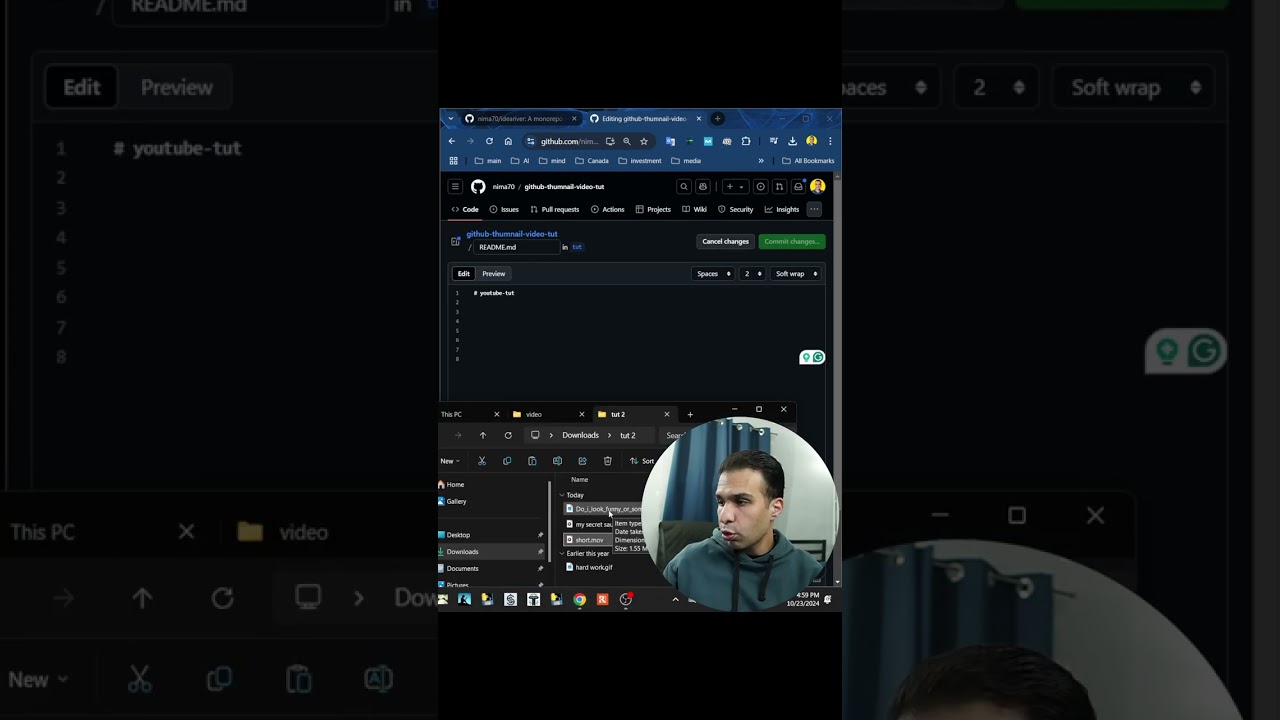
Task: Click Paste icon in File Explorer toolbar
Action: tap(532, 461)
